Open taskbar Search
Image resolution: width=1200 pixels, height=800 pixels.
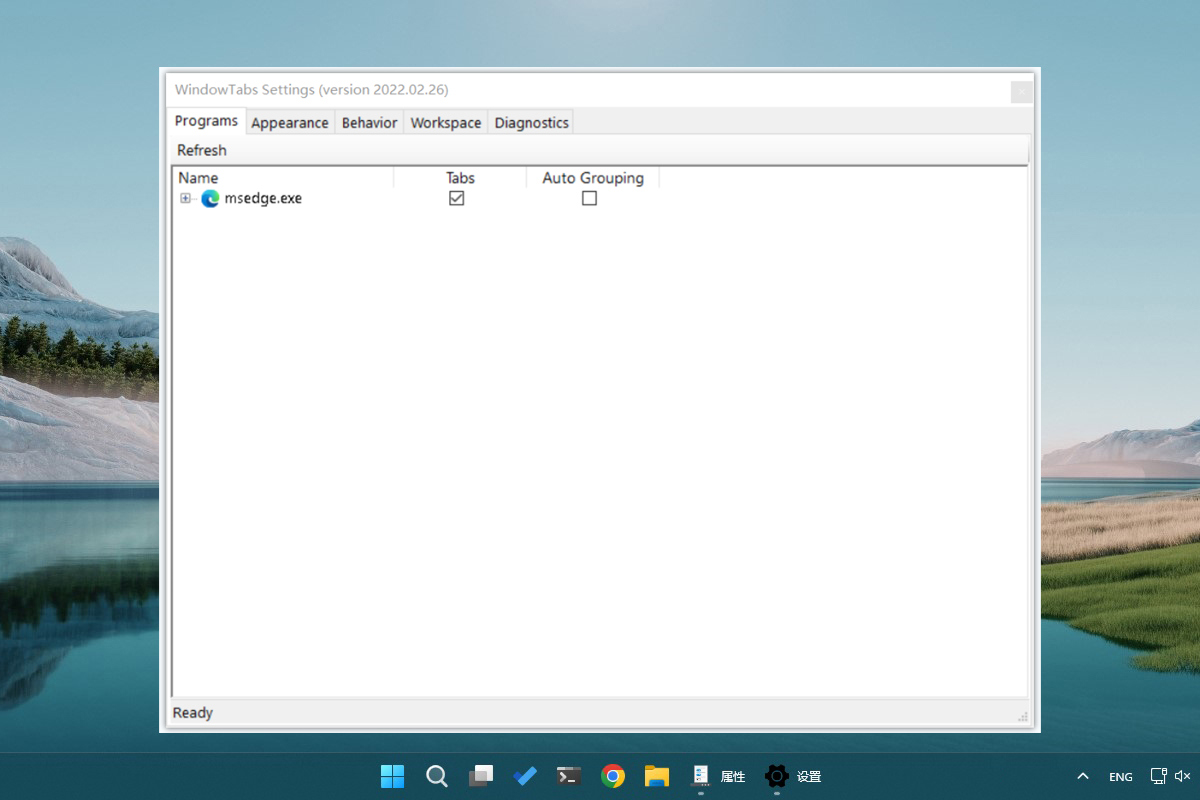tap(437, 776)
